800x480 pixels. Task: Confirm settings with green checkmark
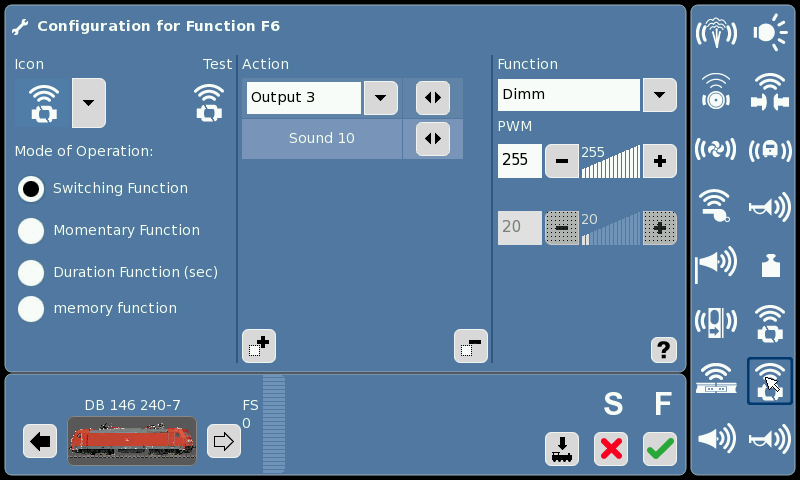660,449
